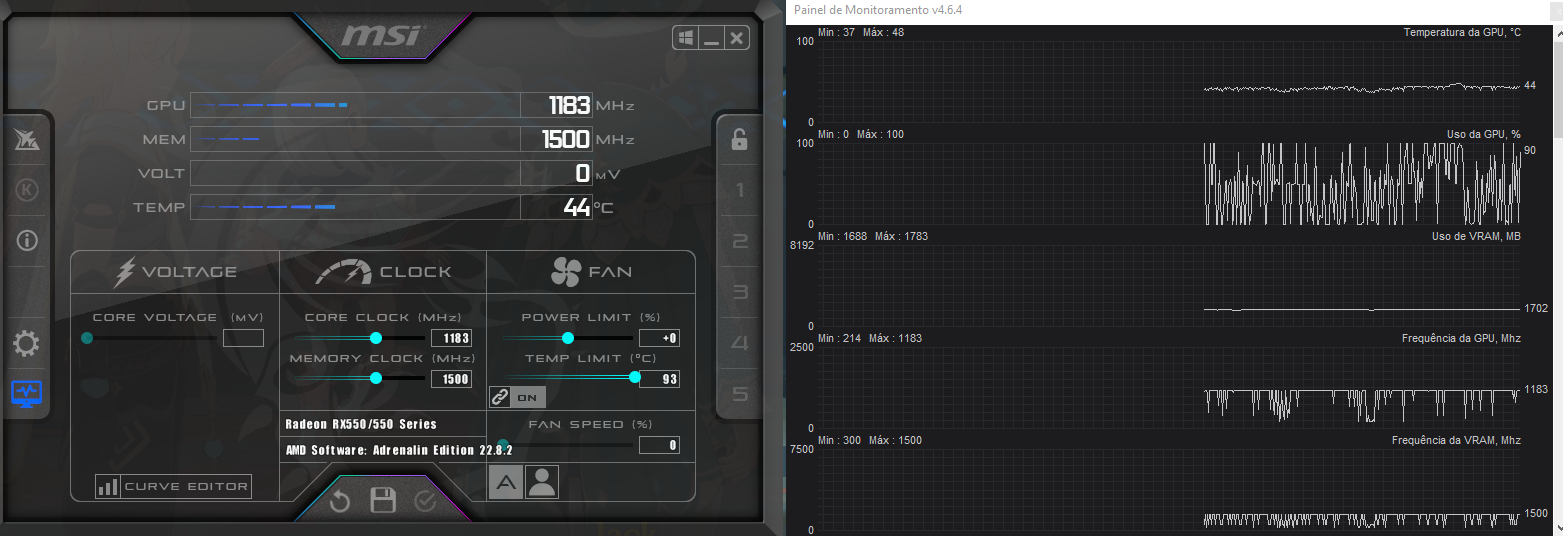Viewport: 1563px width, 536px height.
Task: Reset settings with the revert arrow icon
Action: [340, 501]
